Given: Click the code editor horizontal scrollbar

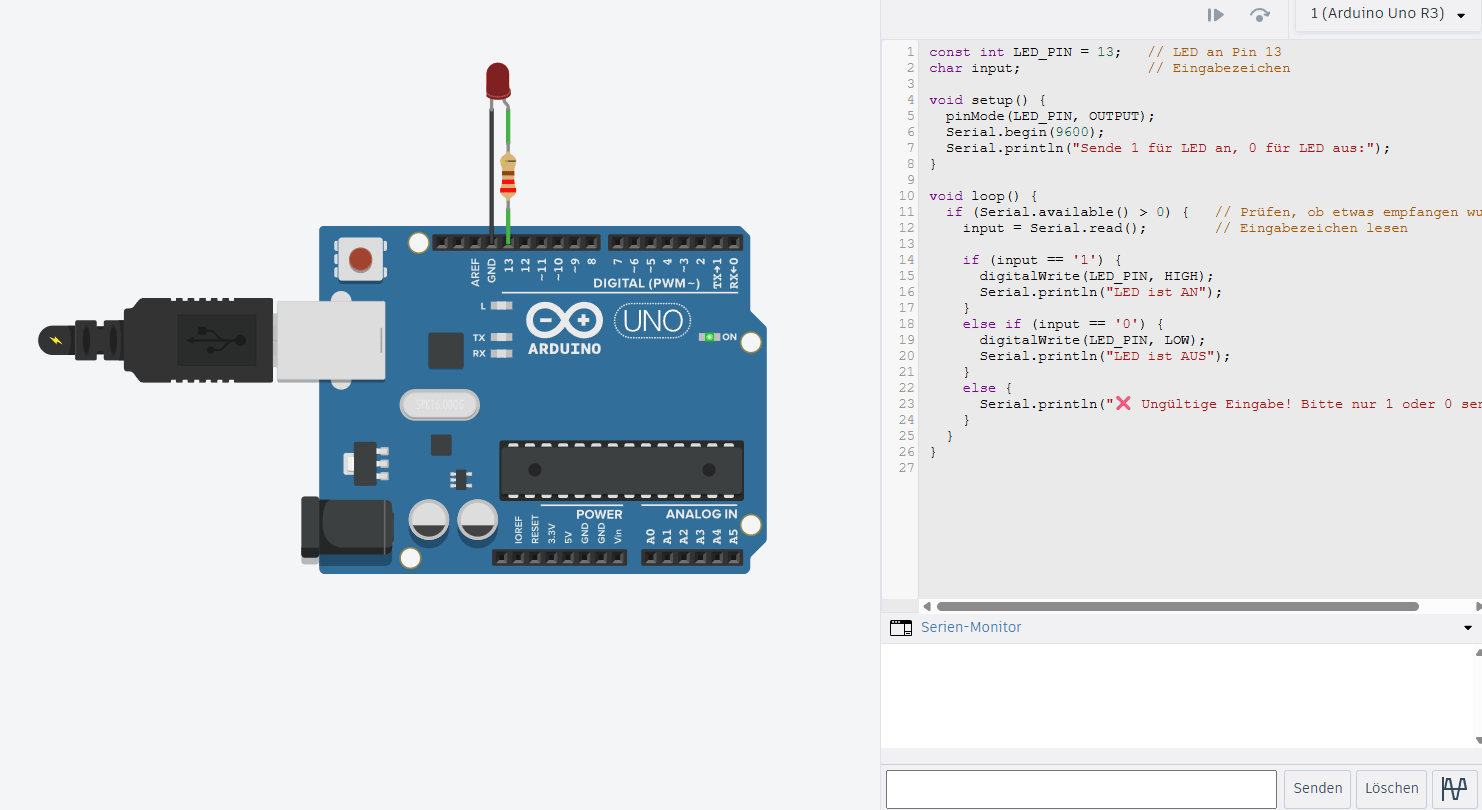Looking at the screenshot, I should (x=1177, y=606).
